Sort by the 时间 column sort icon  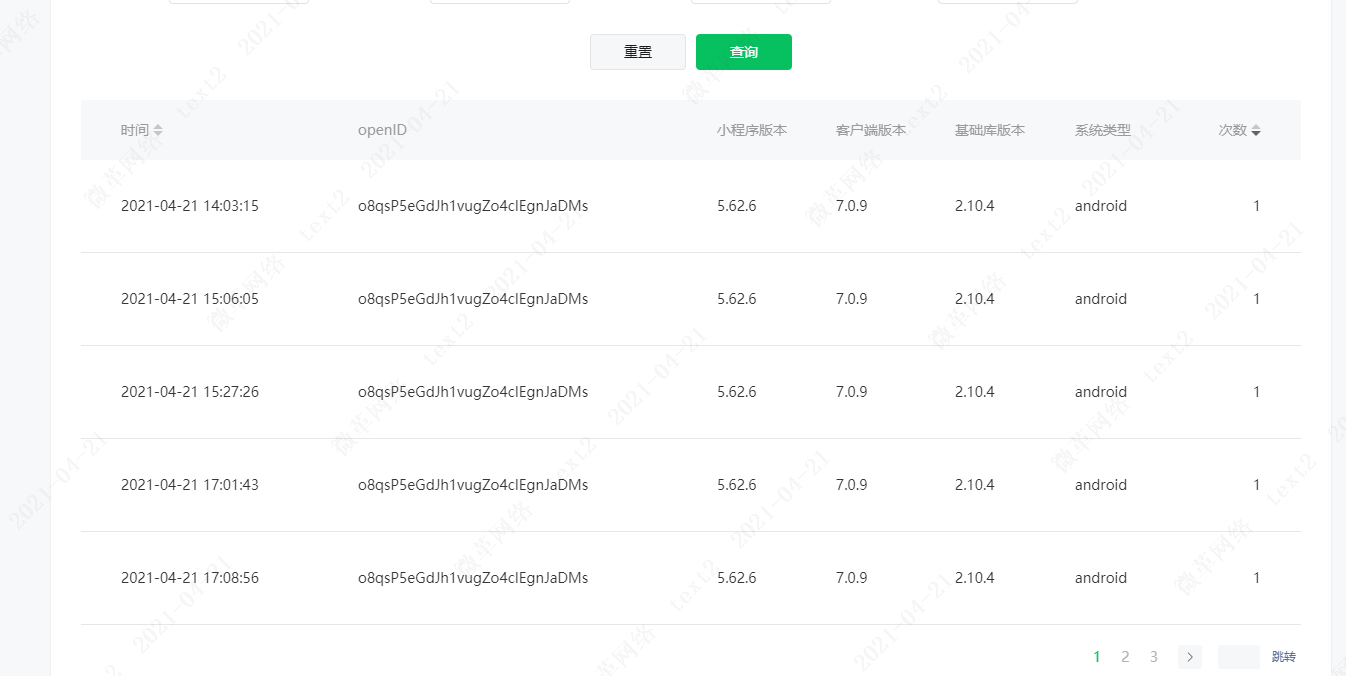point(158,130)
